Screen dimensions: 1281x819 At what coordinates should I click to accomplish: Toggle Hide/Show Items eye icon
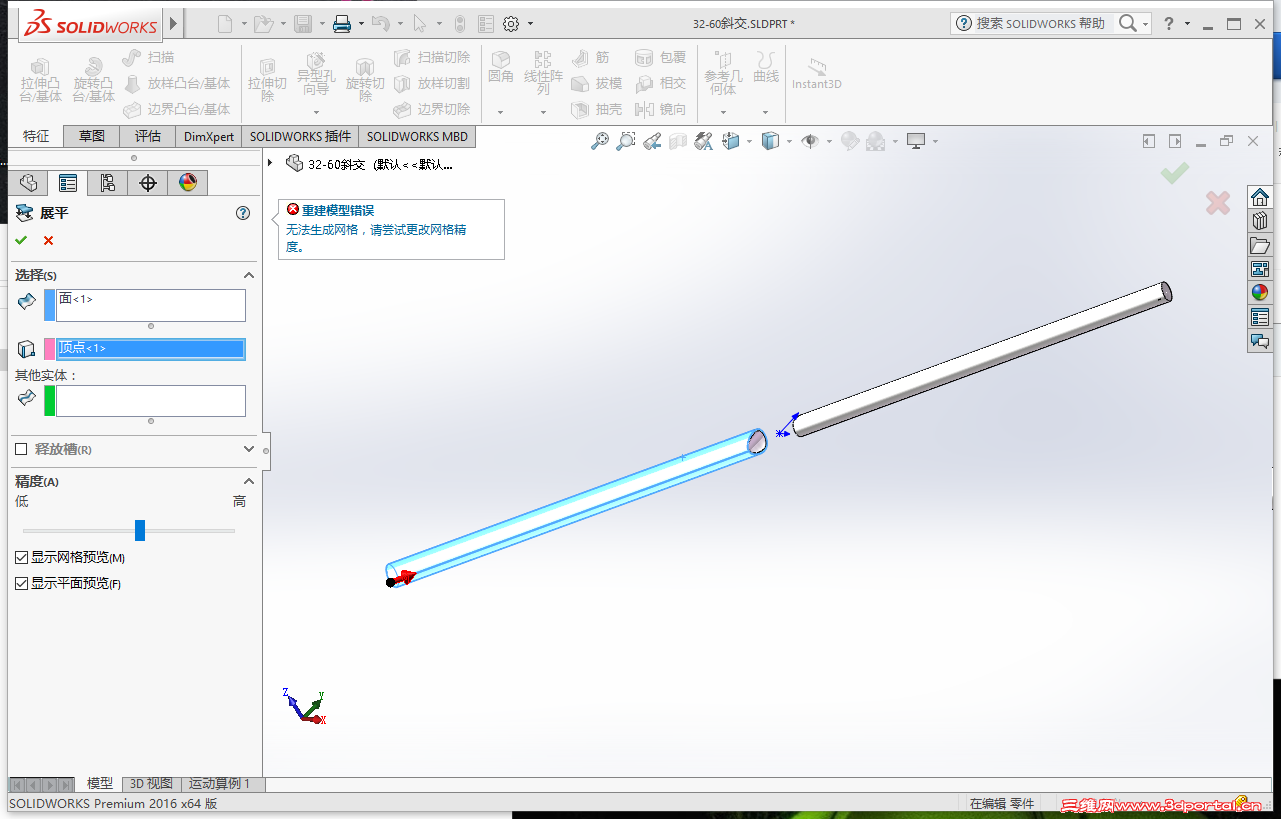(810, 142)
